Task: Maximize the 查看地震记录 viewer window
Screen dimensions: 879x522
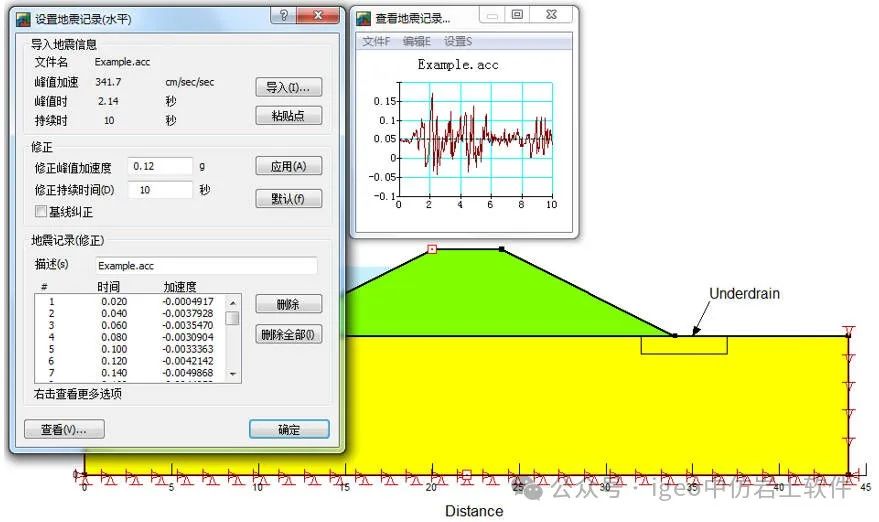Action: click(x=517, y=15)
